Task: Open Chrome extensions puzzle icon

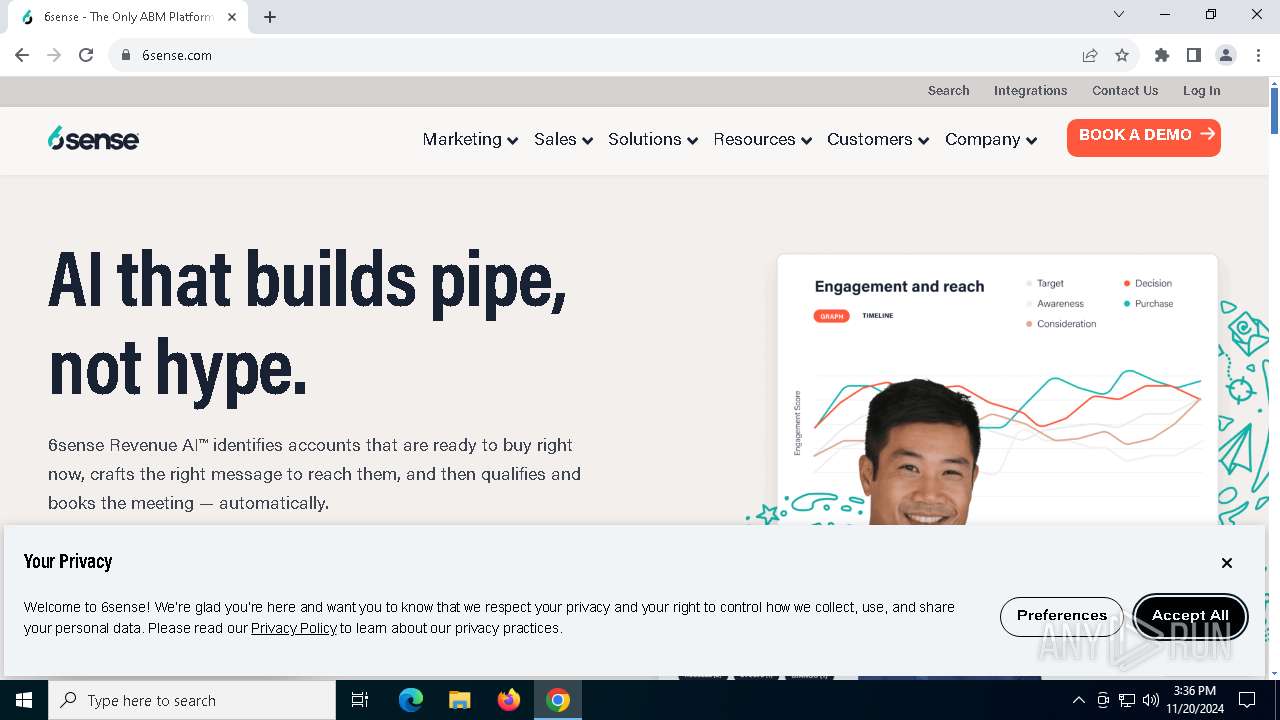Action: tap(1162, 55)
